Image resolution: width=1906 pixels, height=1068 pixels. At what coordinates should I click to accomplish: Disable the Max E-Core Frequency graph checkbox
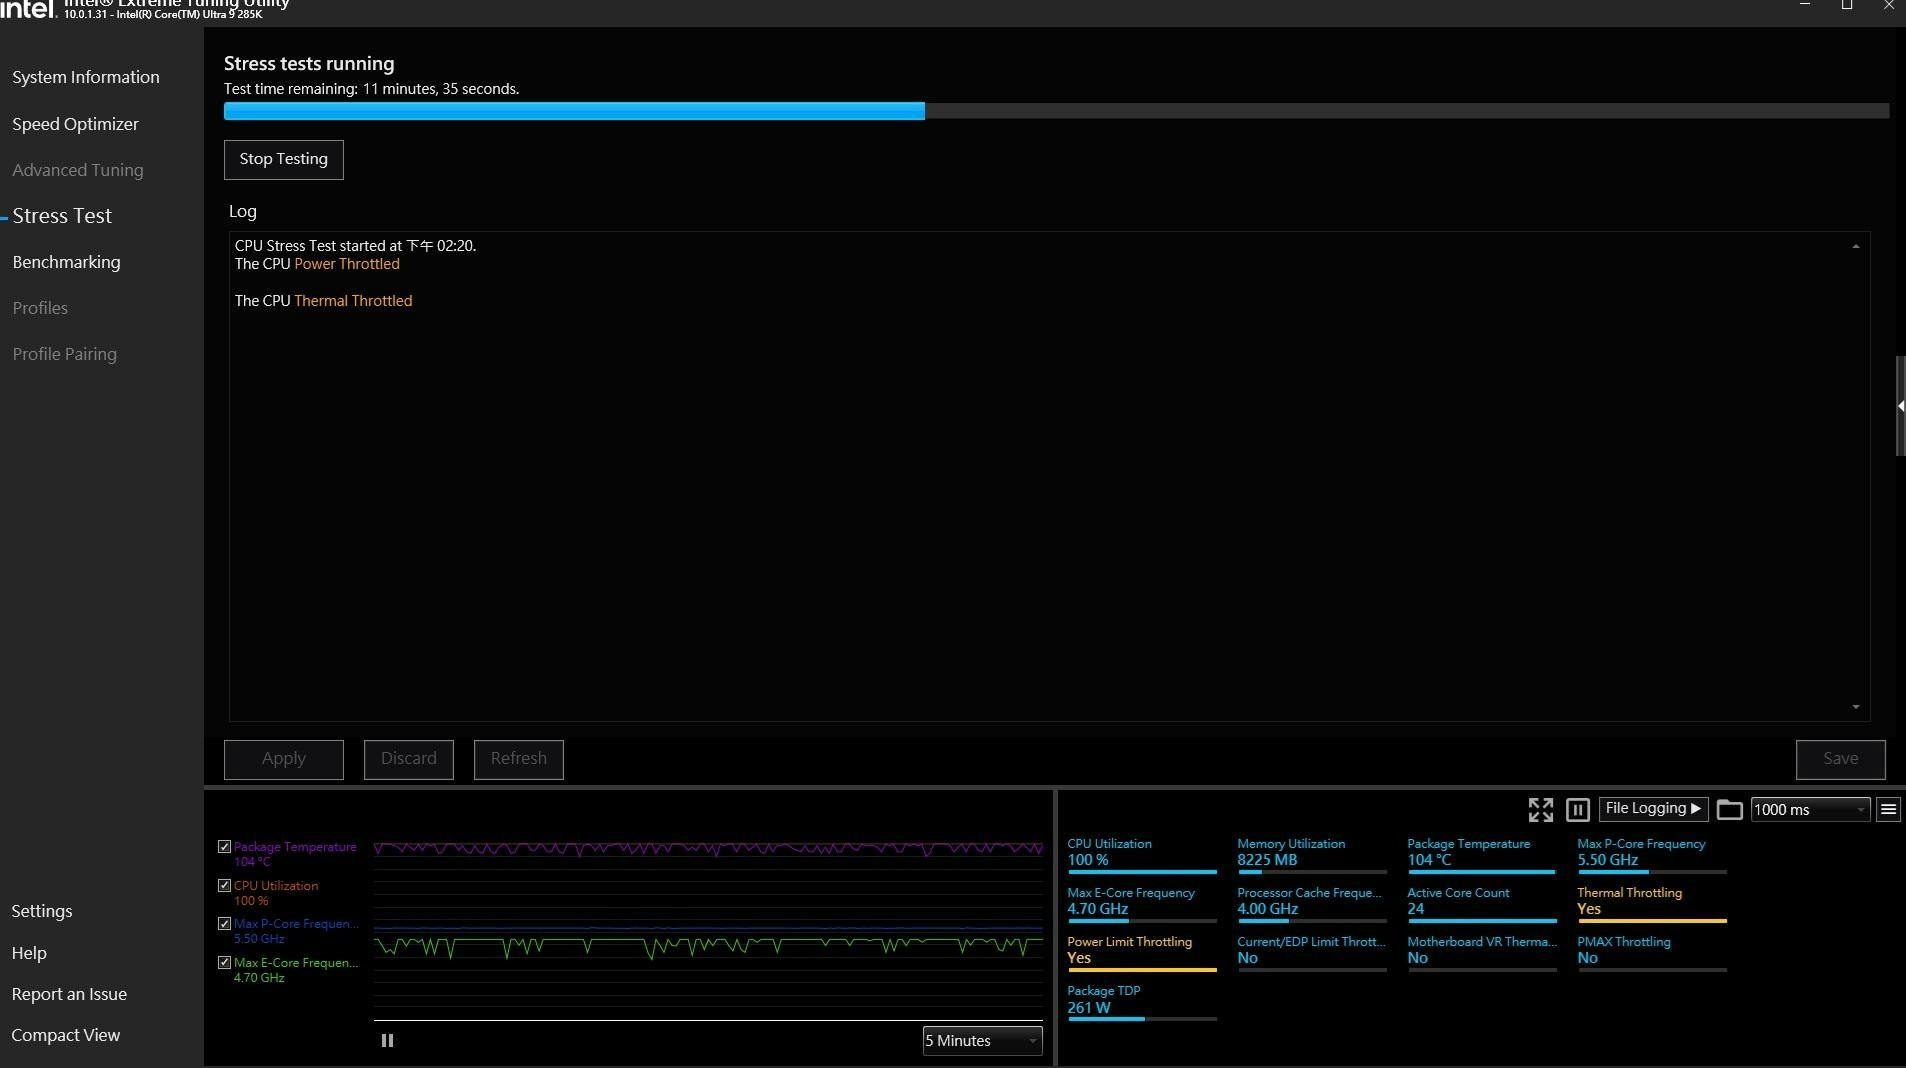tap(225, 963)
